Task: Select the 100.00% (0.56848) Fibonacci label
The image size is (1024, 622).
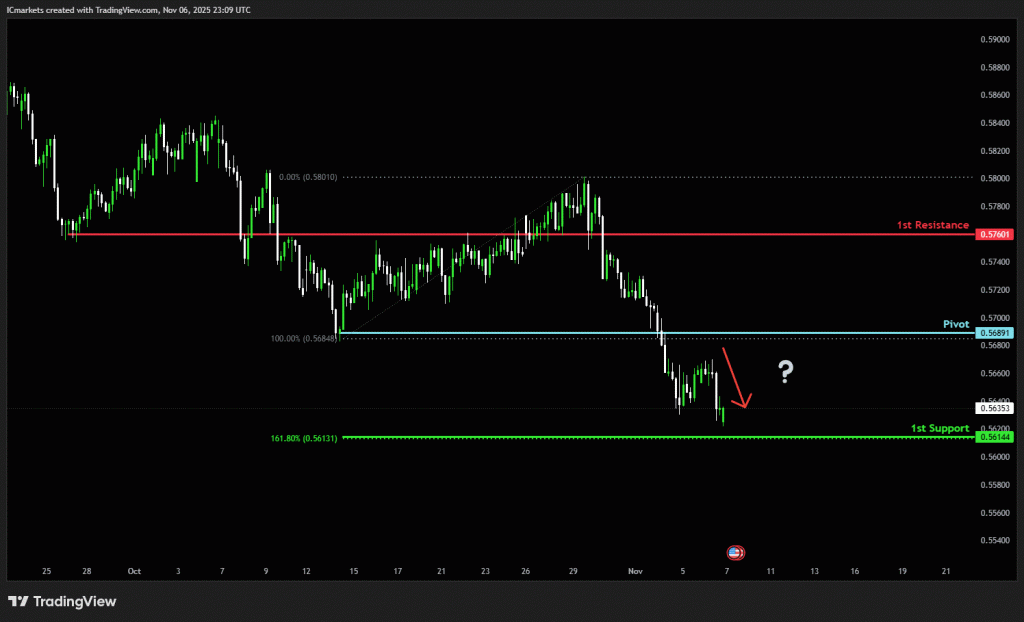Action: point(304,338)
